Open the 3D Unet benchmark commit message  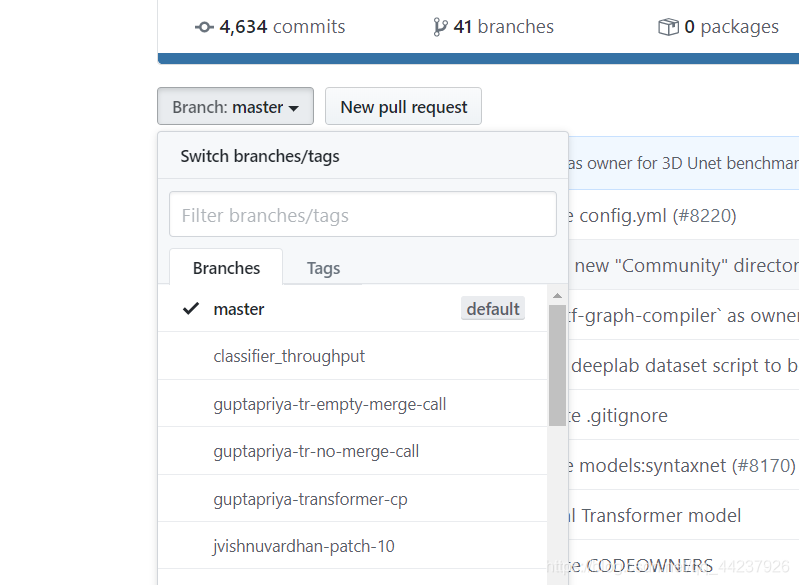point(683,163)
